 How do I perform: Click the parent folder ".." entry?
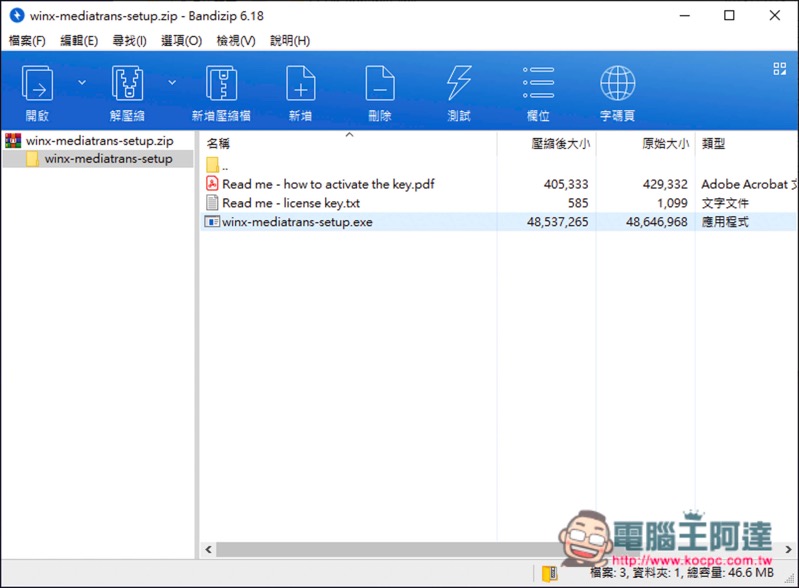218,165
